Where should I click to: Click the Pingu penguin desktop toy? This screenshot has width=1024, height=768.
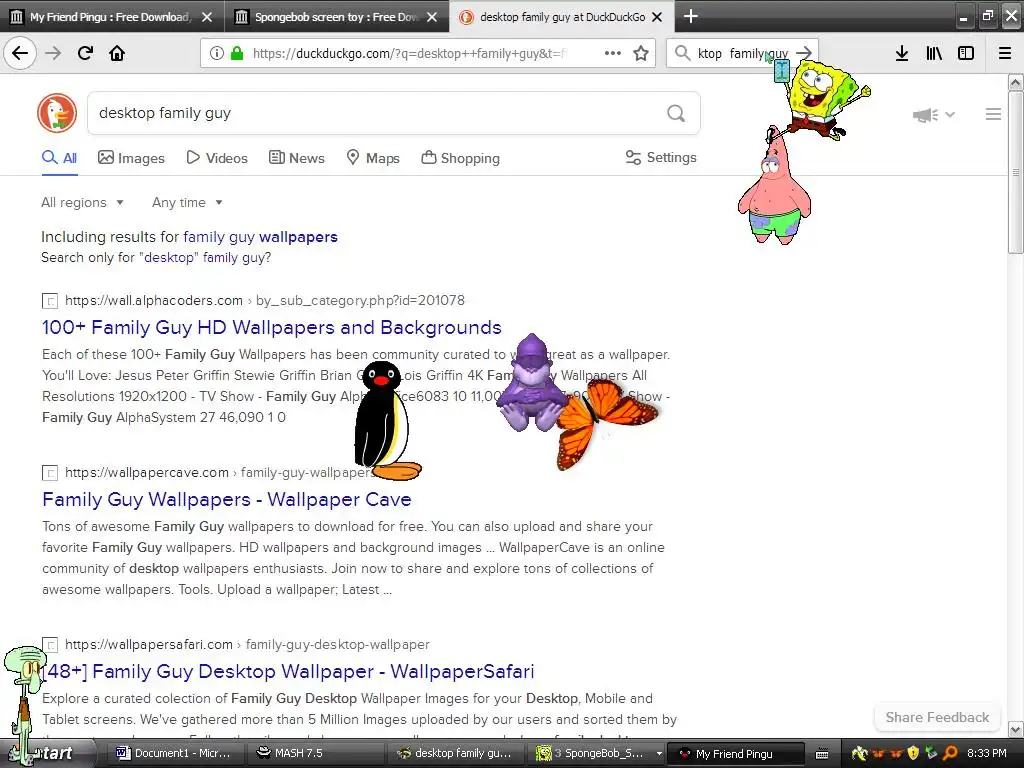click(x=385, y=421)
